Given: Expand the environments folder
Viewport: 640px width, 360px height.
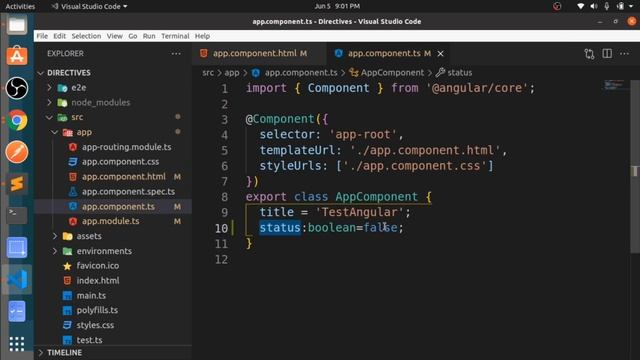Looking at the screenshot, I should [x=55, y=251].
